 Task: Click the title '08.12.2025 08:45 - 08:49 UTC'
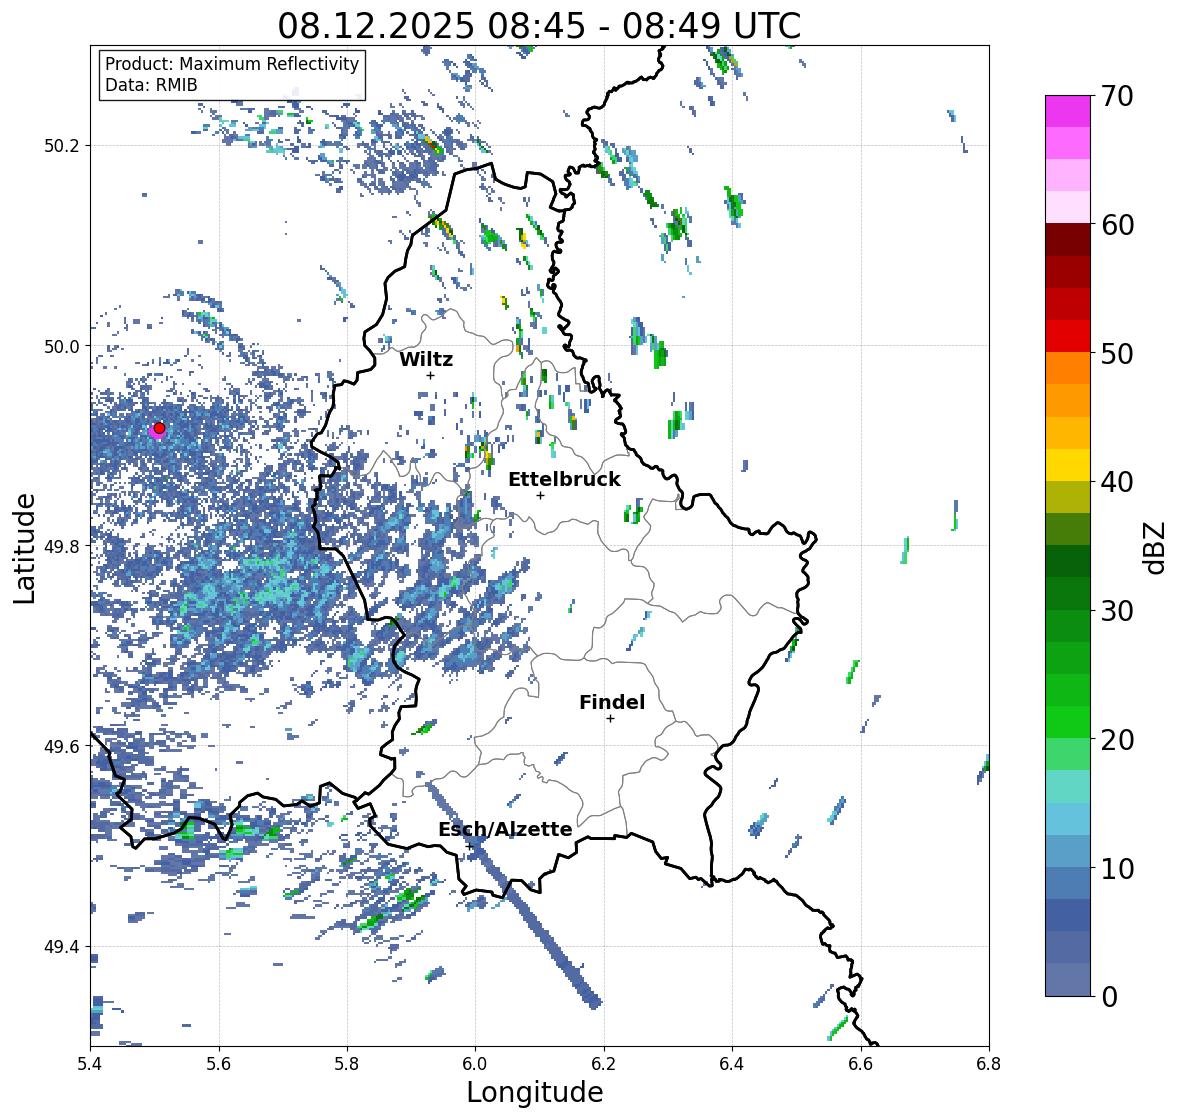539,26
